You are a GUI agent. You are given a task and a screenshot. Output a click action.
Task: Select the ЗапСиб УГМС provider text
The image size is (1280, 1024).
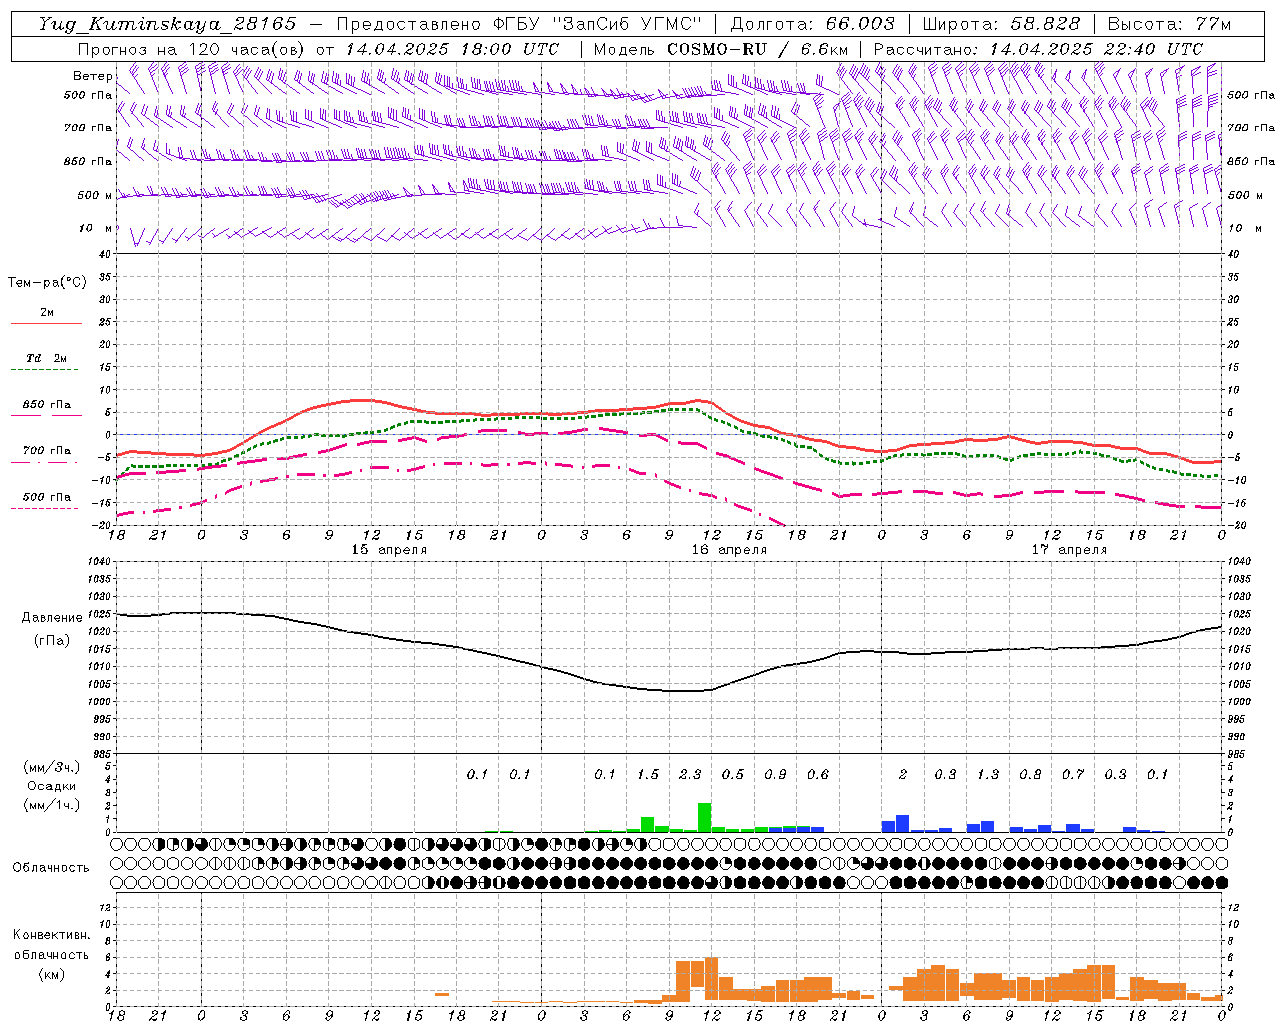pyautogui.click(x=628, y=24)
